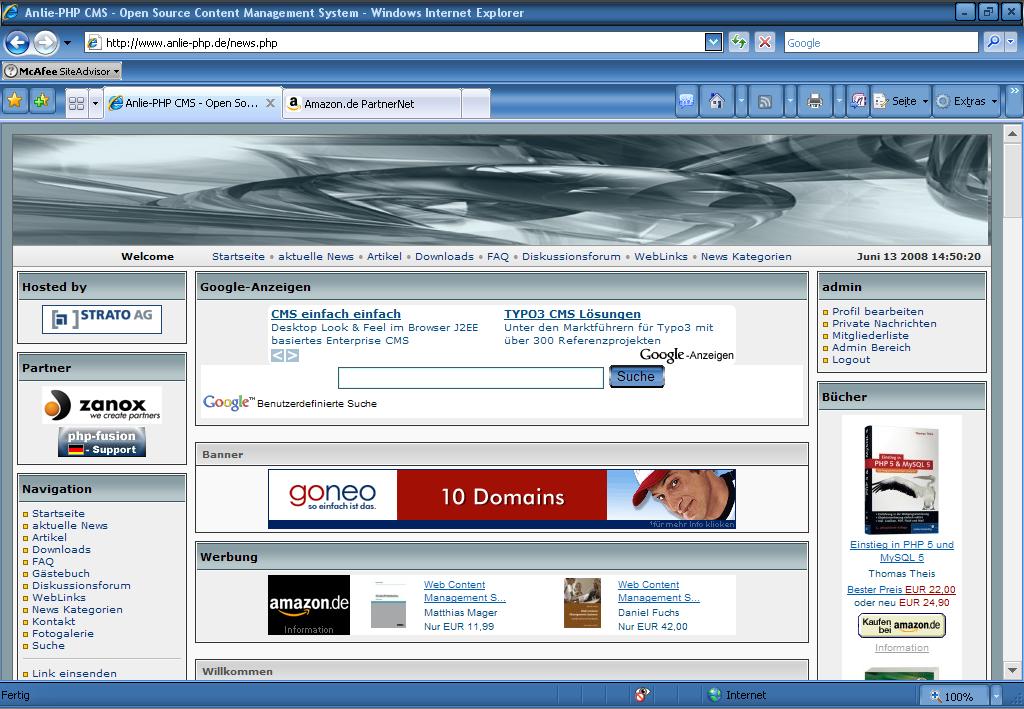The width and height of the screenshot is (1024, 709).
Task: Expand the Seite page menu
Action: [x=901, y=101]
